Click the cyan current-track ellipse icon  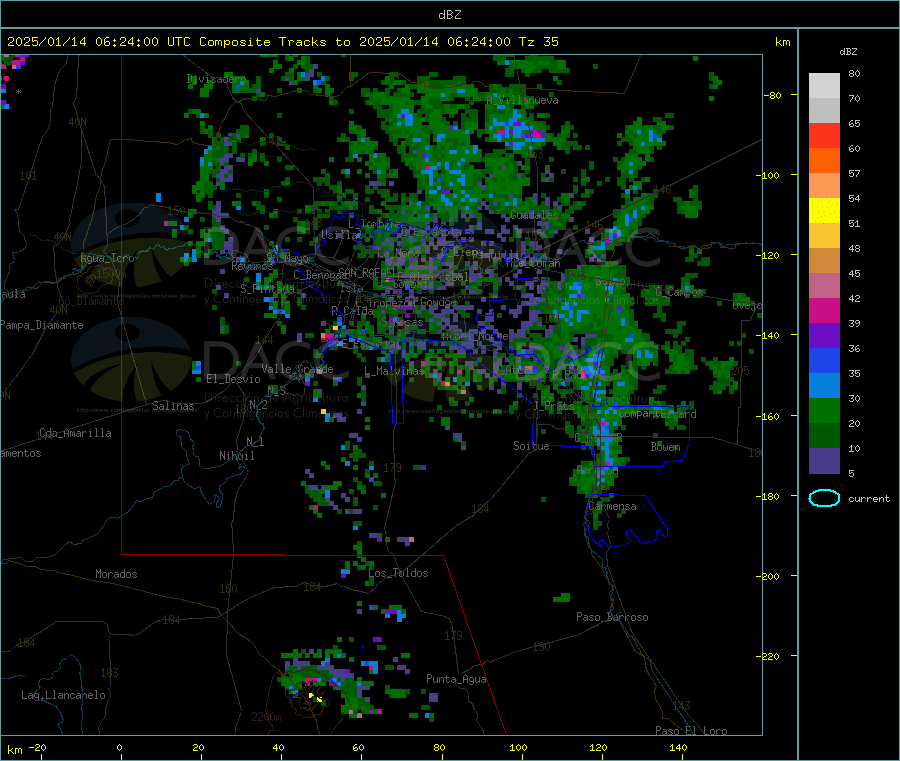click(824, 498)
